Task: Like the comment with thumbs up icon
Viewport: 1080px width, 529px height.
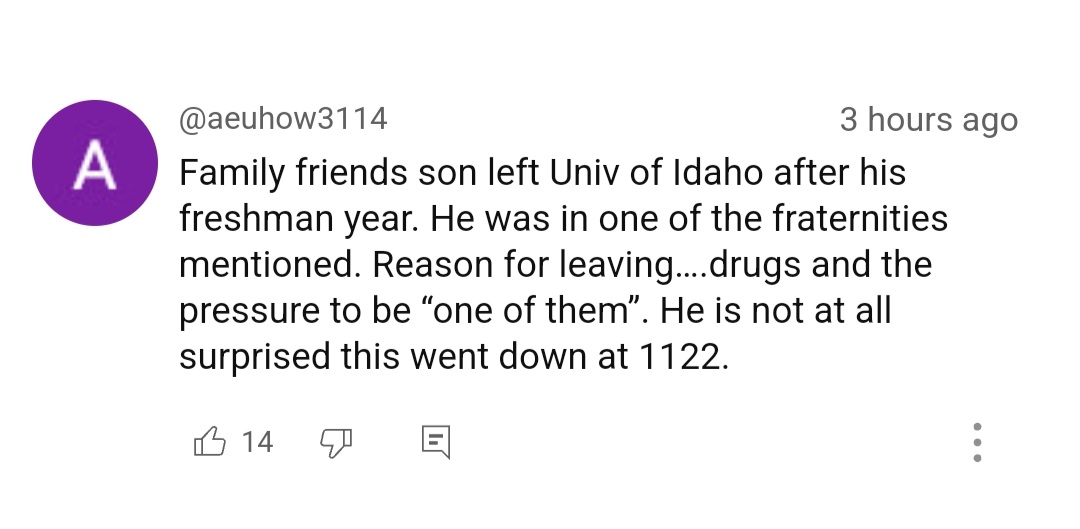Action: tap(209, 441)
